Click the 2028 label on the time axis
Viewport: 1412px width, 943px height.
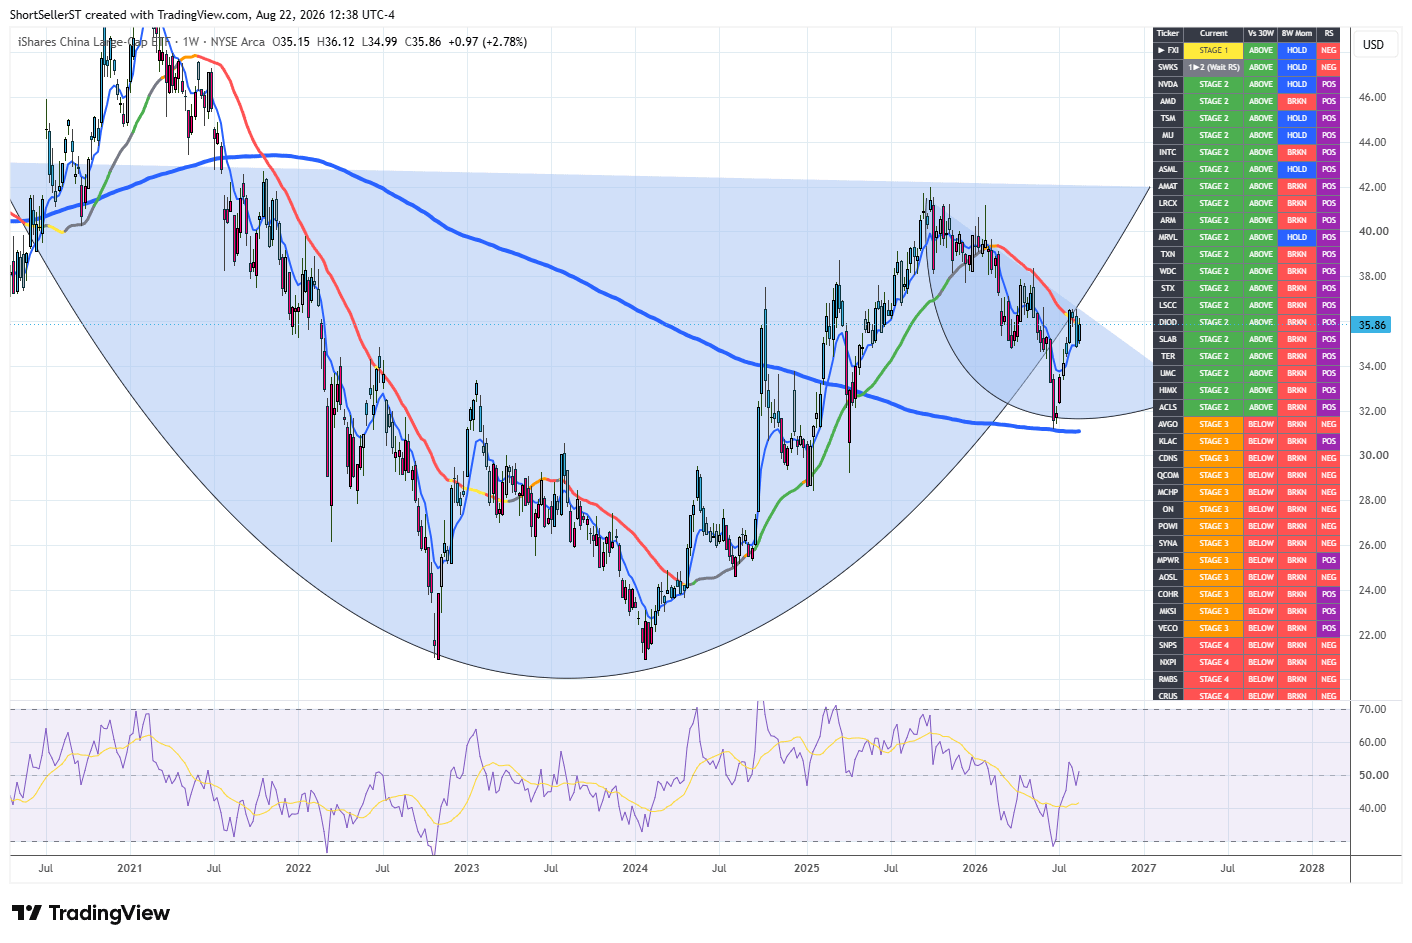coord(1312,868)
